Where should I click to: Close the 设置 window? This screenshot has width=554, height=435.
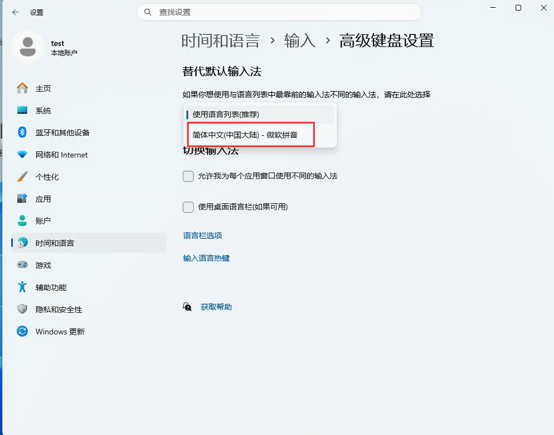pyautogui.click(x=543, y=8)
